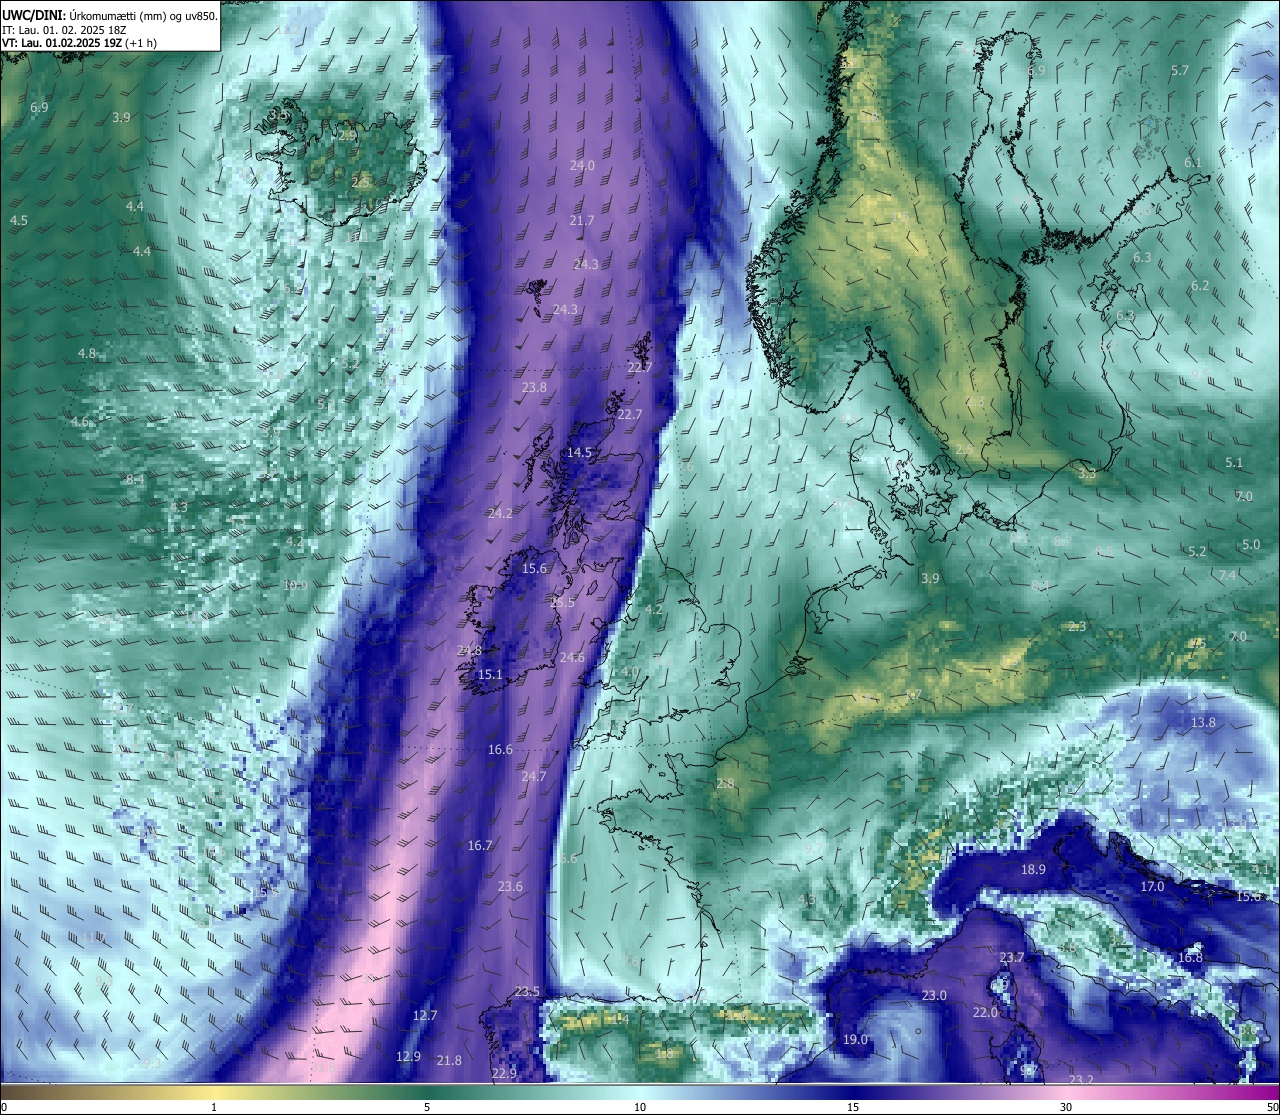Click the 25.5 value label
This screenshot has width=1280, height=1115.
562,602
